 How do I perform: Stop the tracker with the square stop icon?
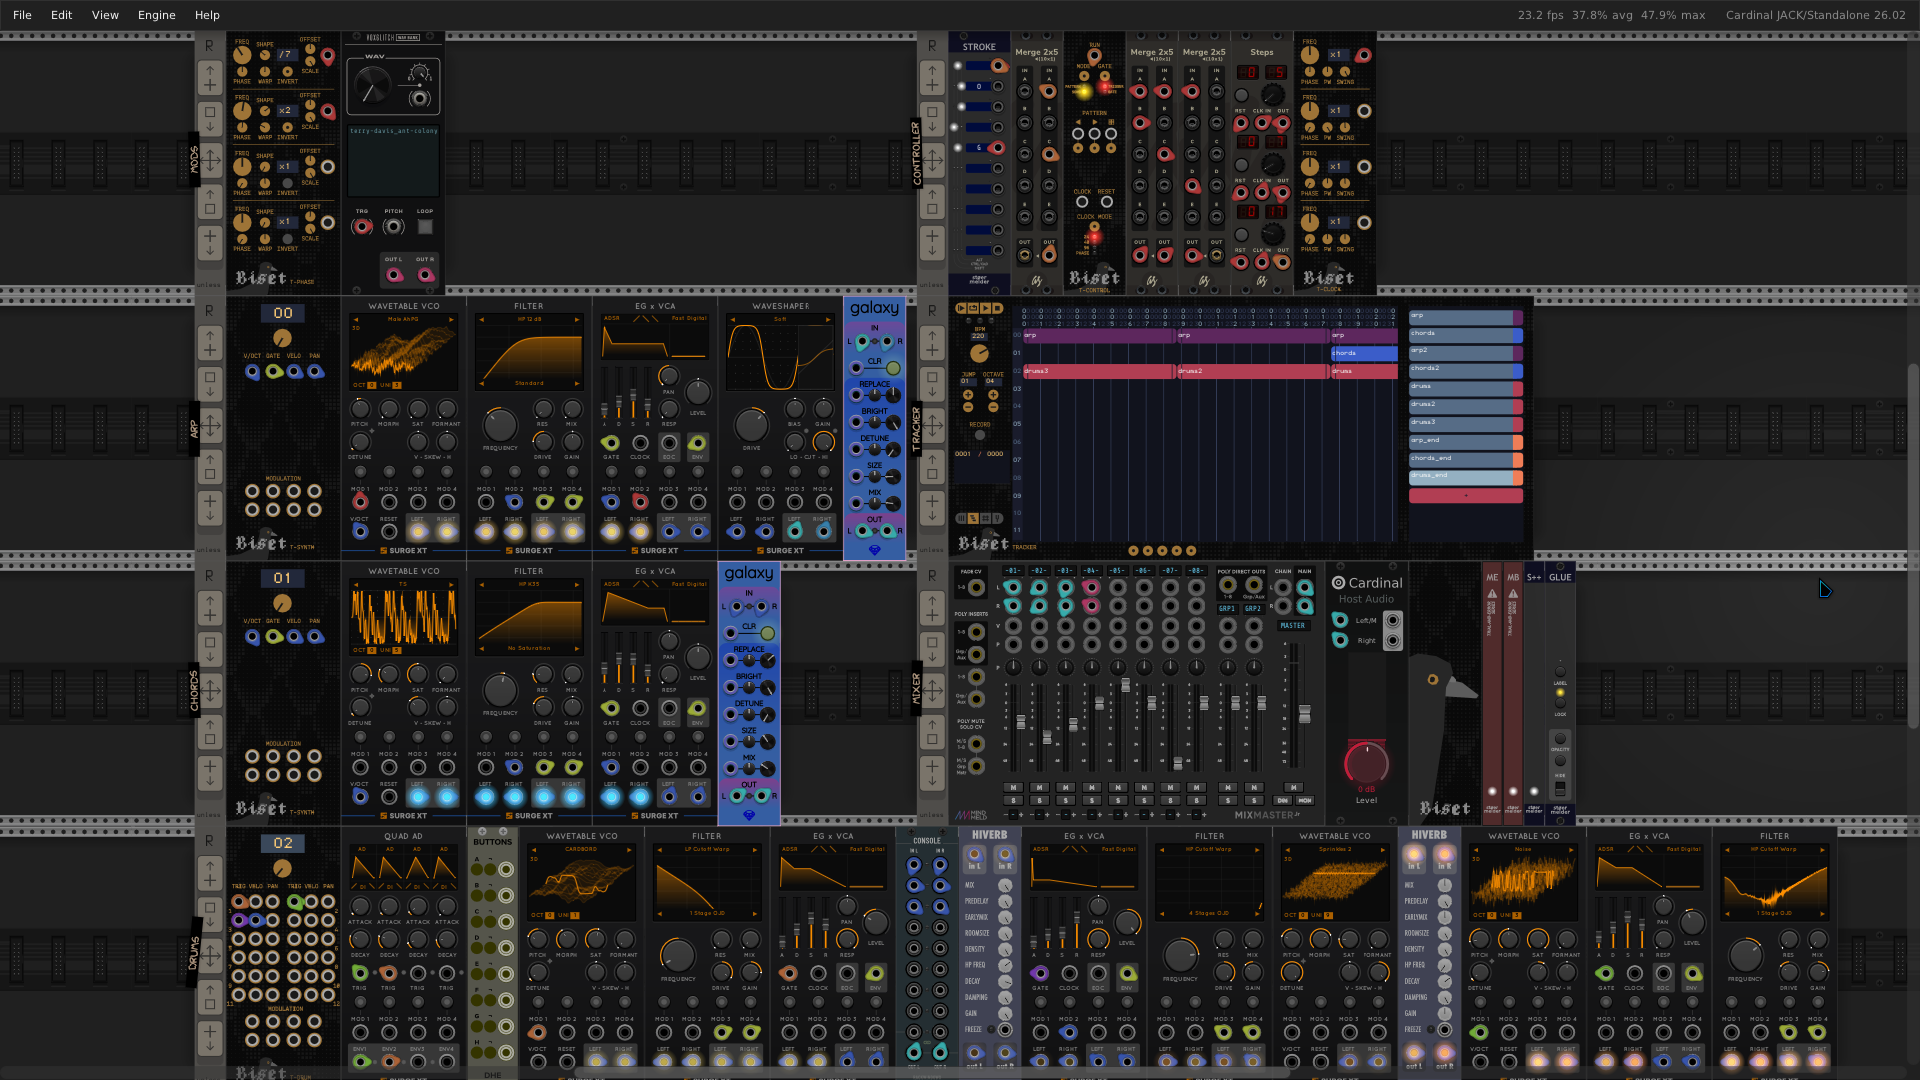click(997, 308)
